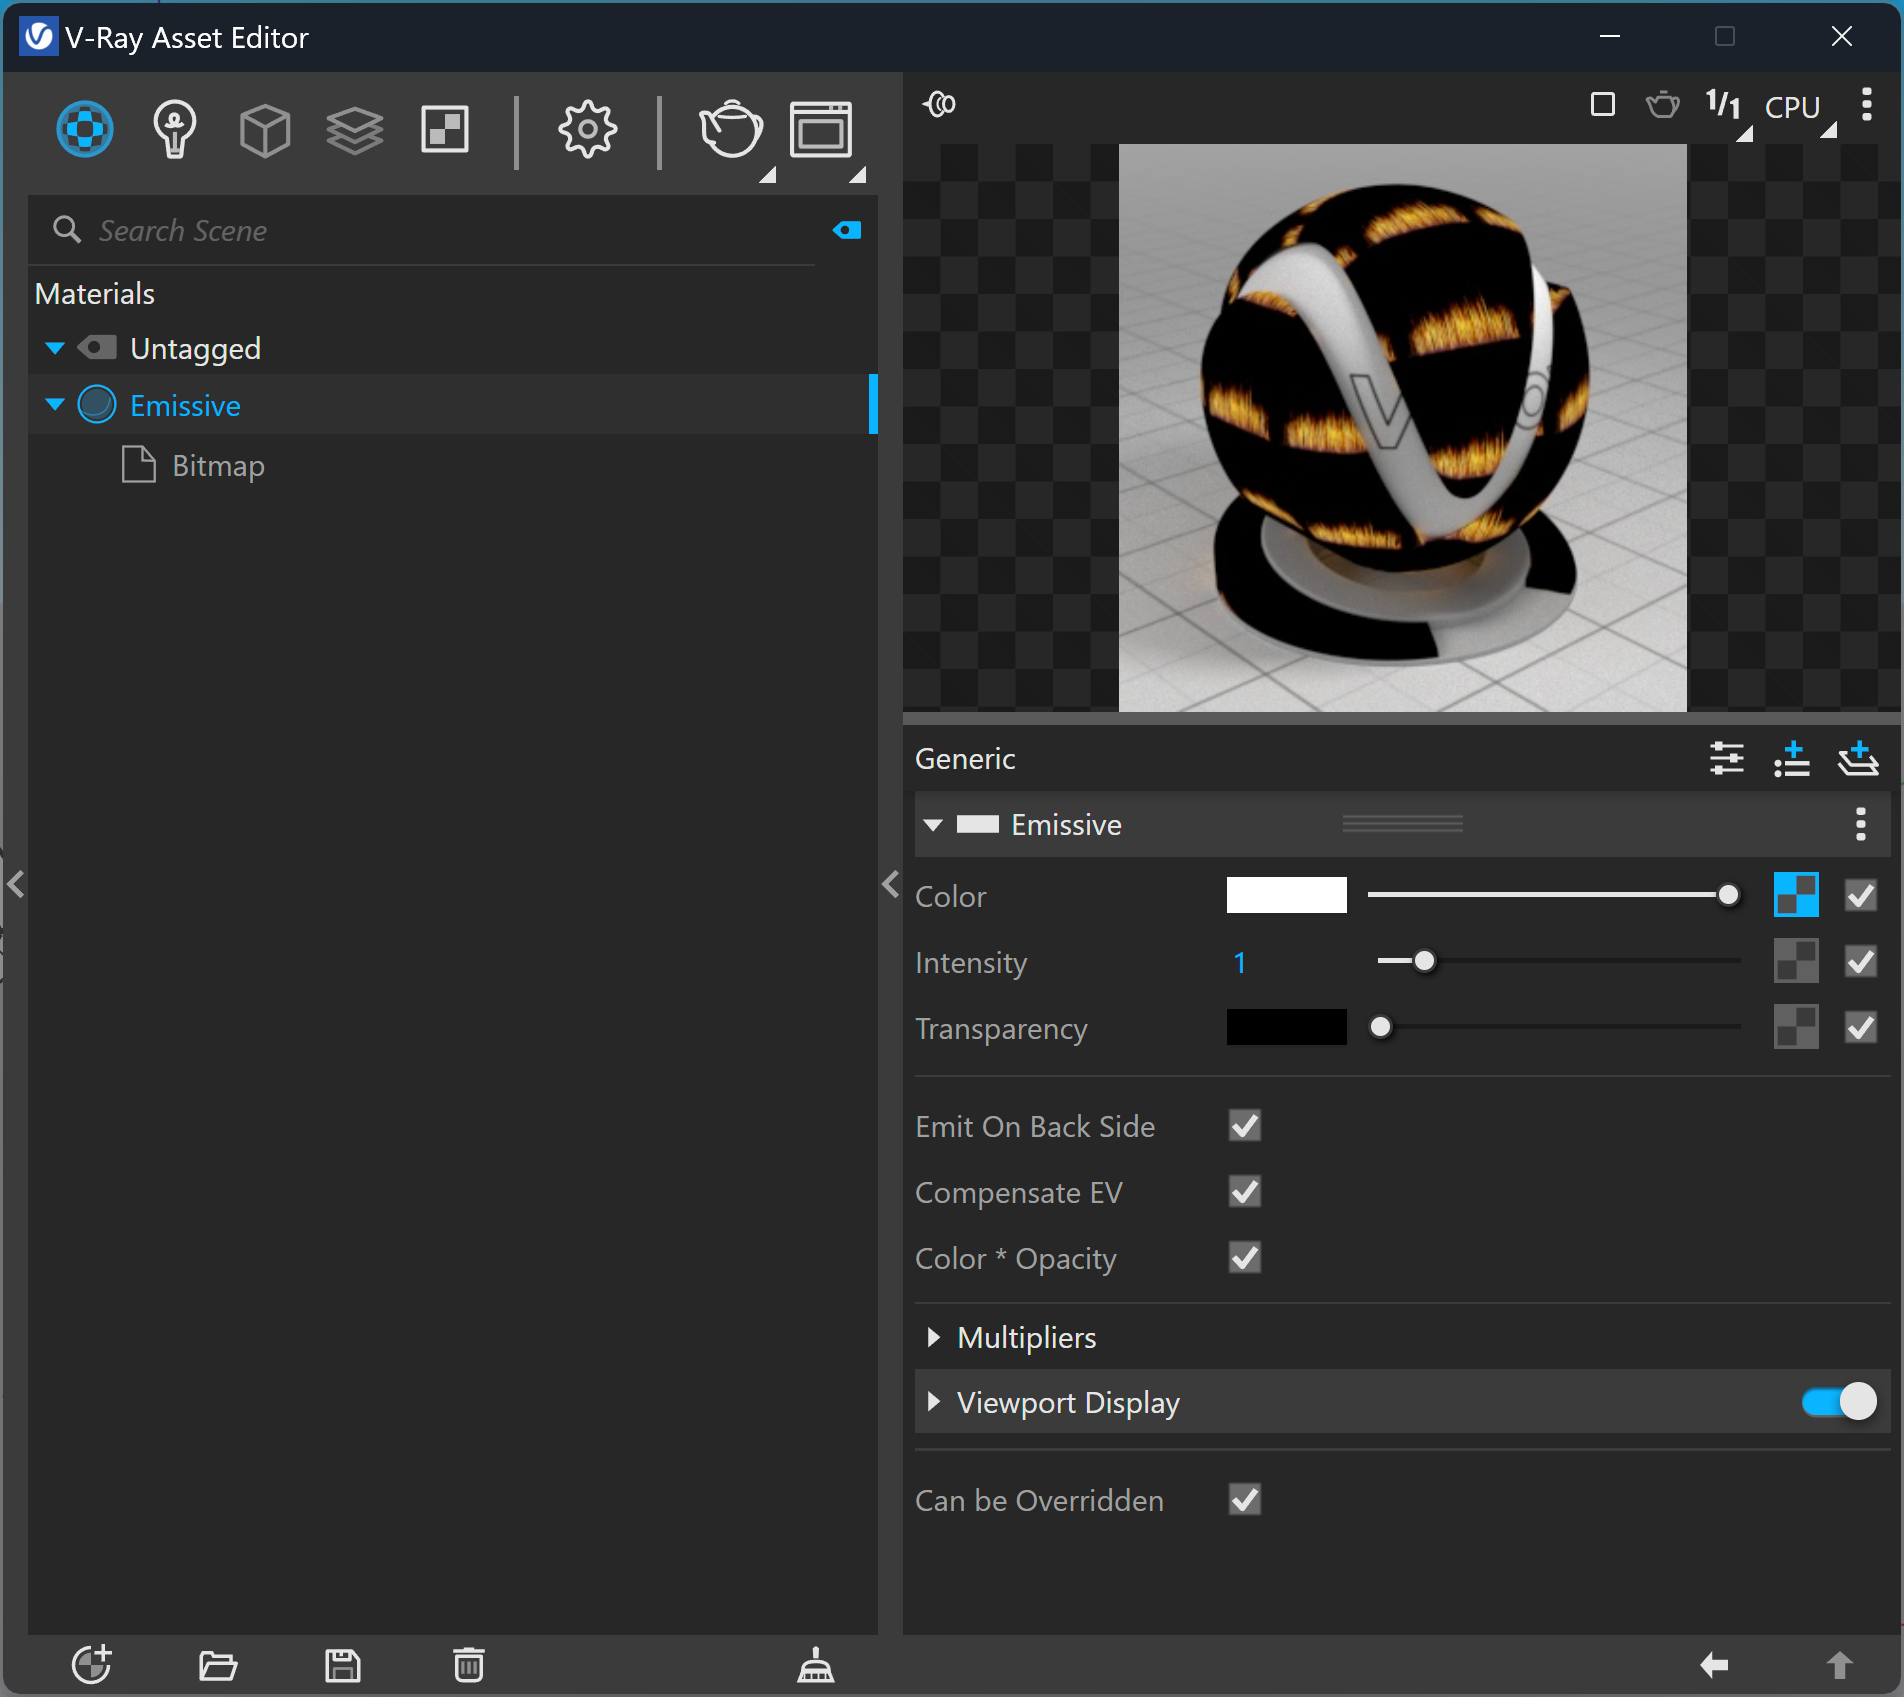Image resolution: width=1904 pixels, height=1697 pixels.
Task: Open Emissive layer three-dot options
Action: [x=1861, y=824]
